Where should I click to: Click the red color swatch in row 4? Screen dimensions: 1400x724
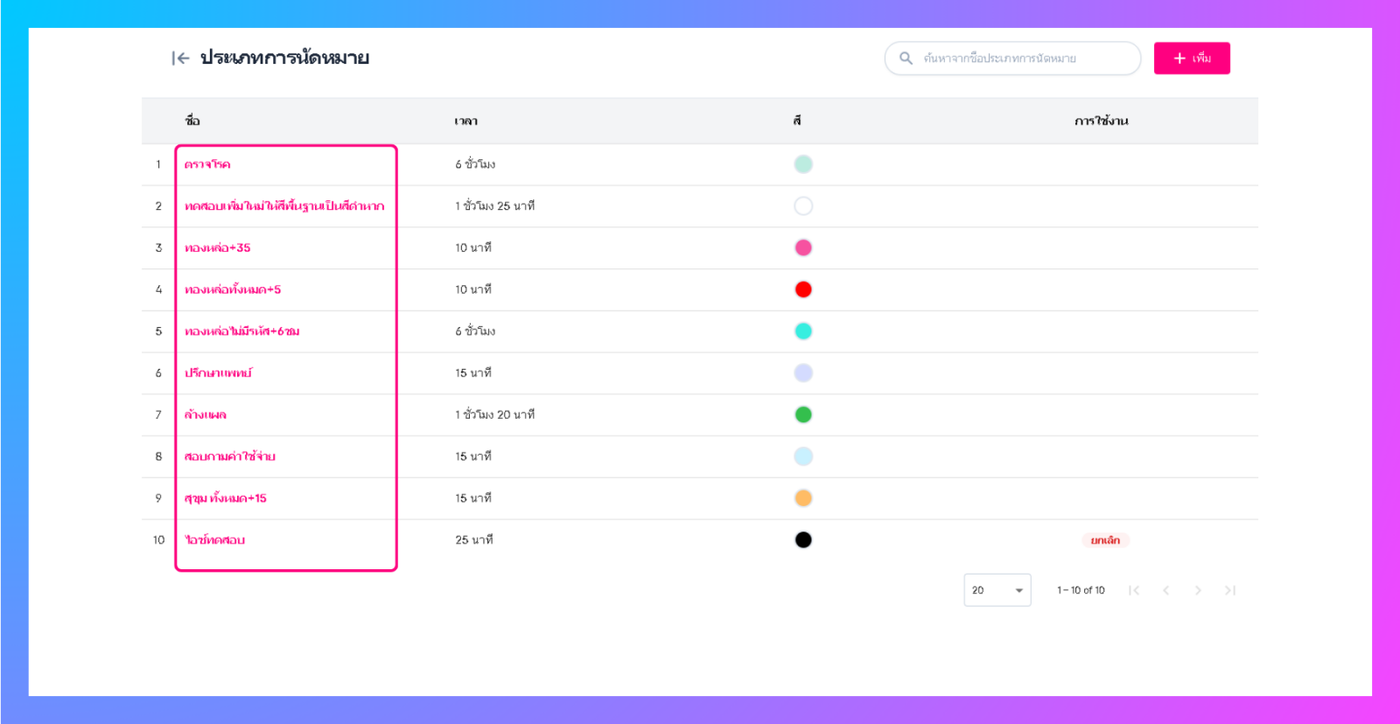803,290
